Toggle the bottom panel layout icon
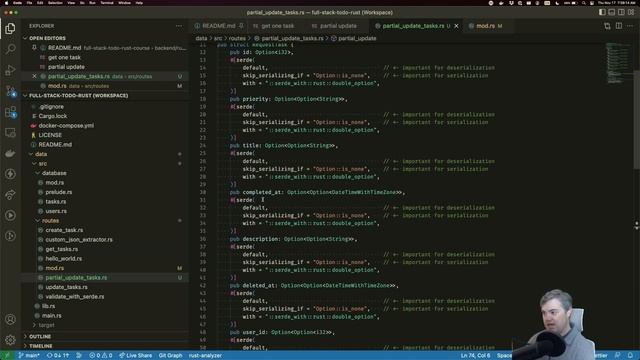The image size is (640, 360). [x=612, y=12]
